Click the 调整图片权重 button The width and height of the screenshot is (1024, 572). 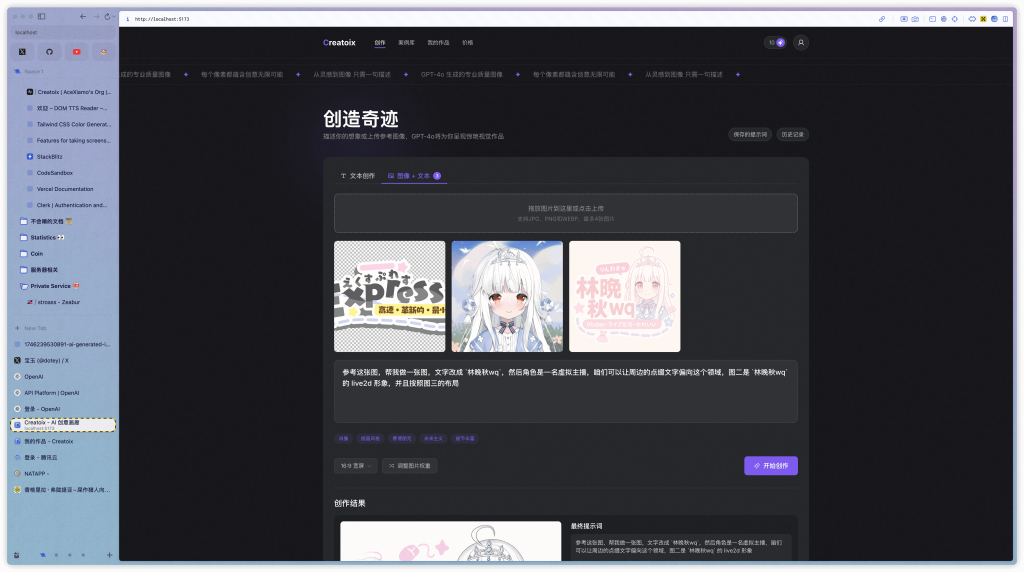[409, 466]
